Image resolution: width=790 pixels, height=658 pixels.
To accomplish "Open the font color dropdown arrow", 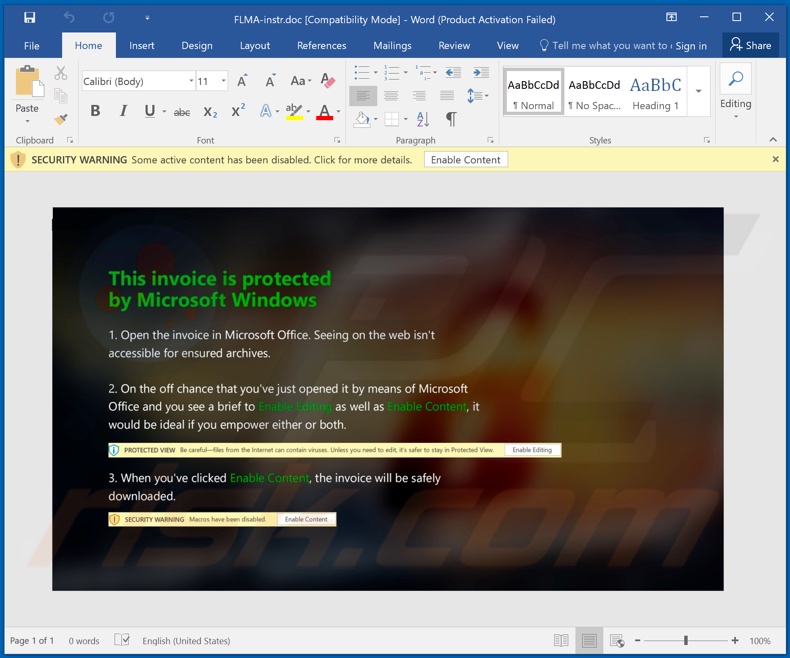I will pos(339,111).
